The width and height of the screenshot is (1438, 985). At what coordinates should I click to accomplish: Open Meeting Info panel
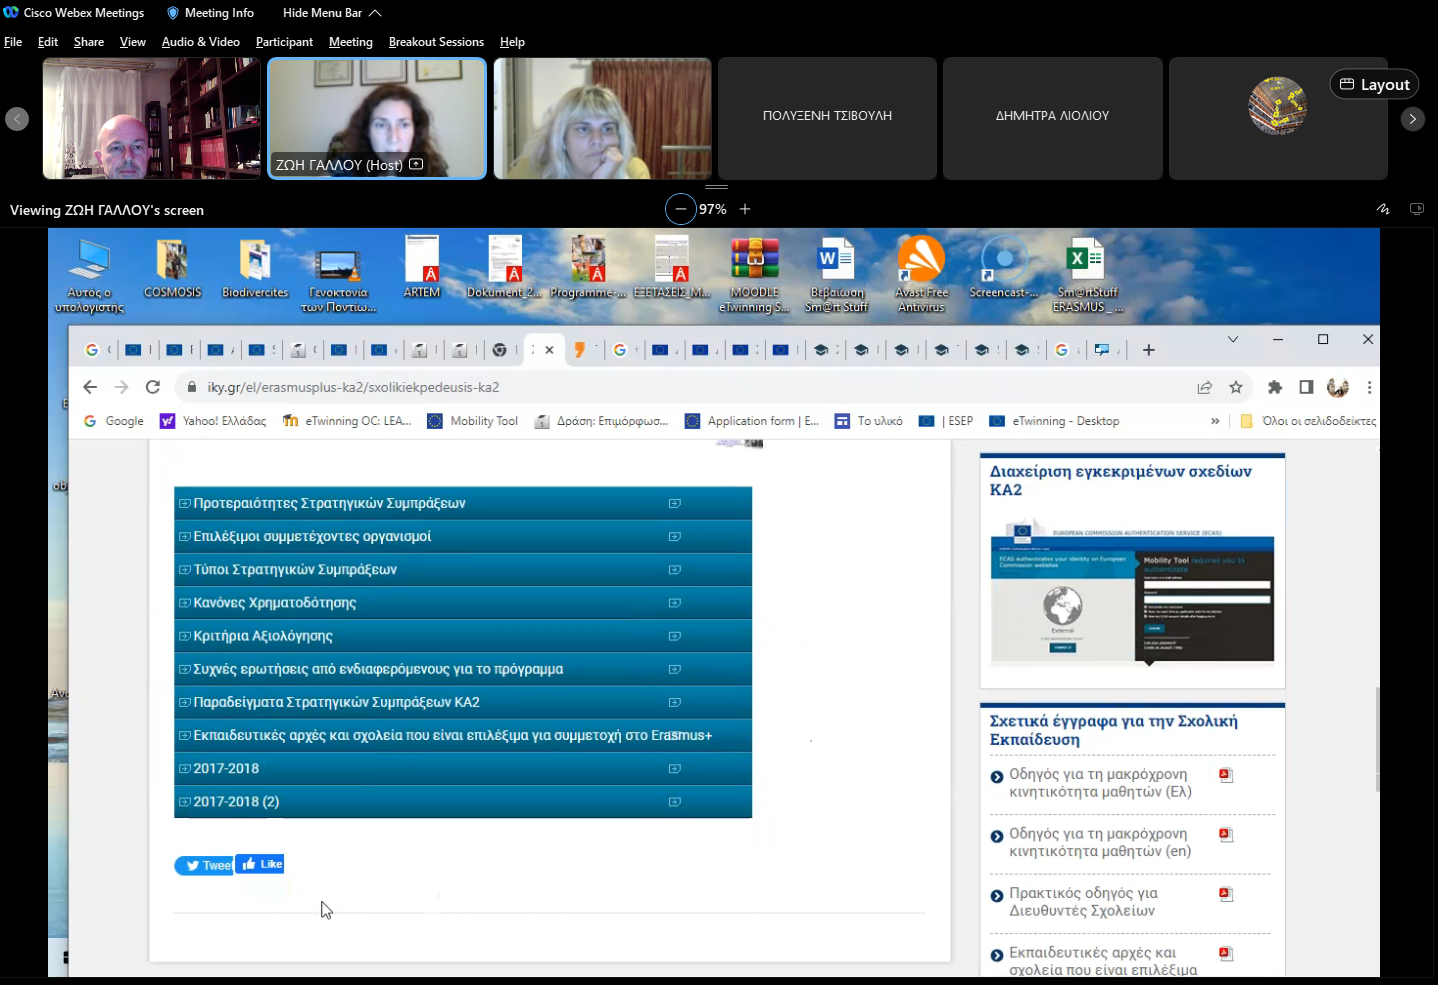pyautogui.click(x=210, y=13)
